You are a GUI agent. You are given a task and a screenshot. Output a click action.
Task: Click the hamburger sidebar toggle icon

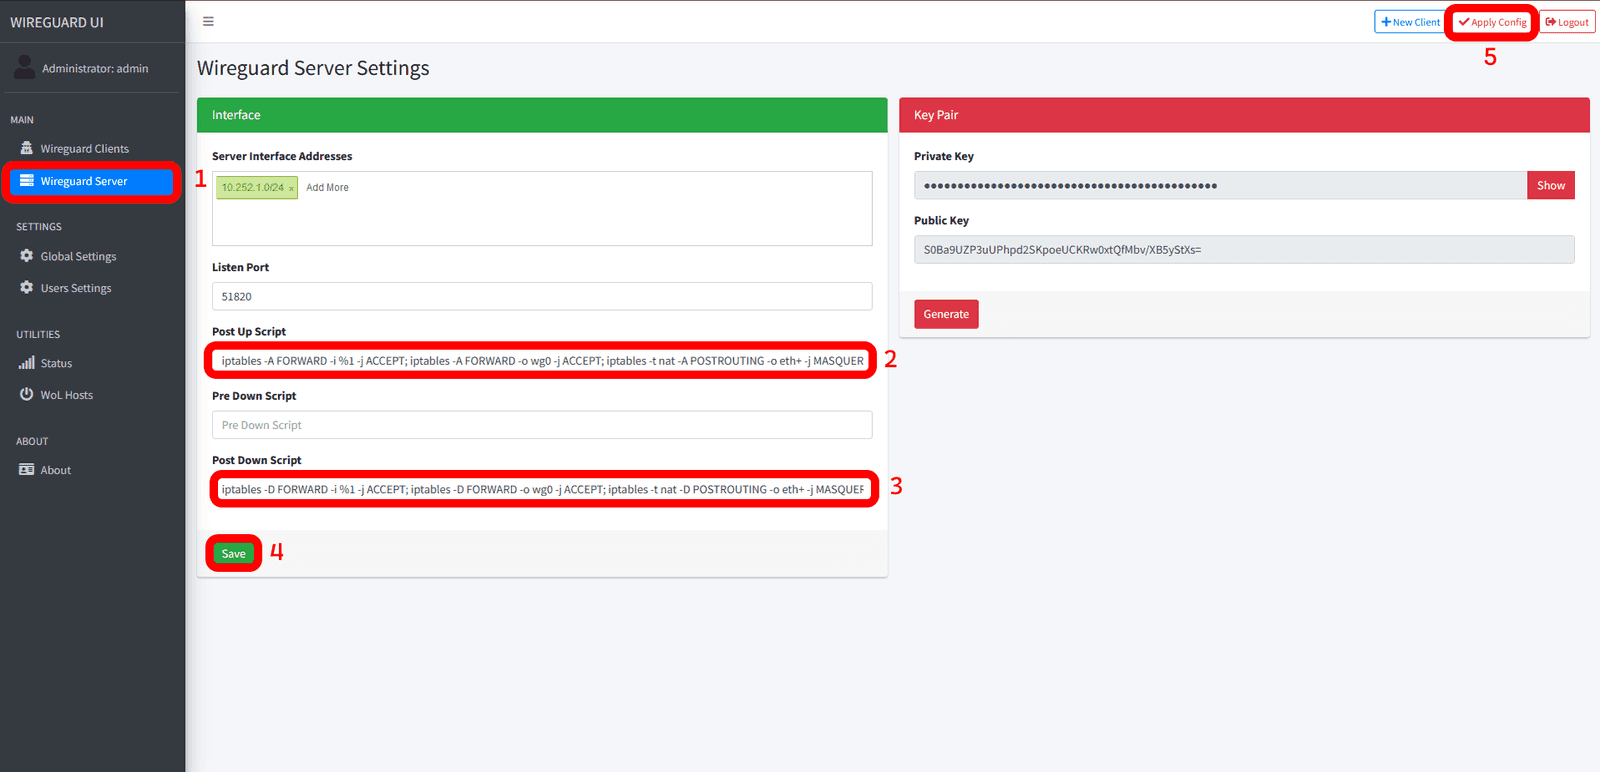click(x=208, y=21)
